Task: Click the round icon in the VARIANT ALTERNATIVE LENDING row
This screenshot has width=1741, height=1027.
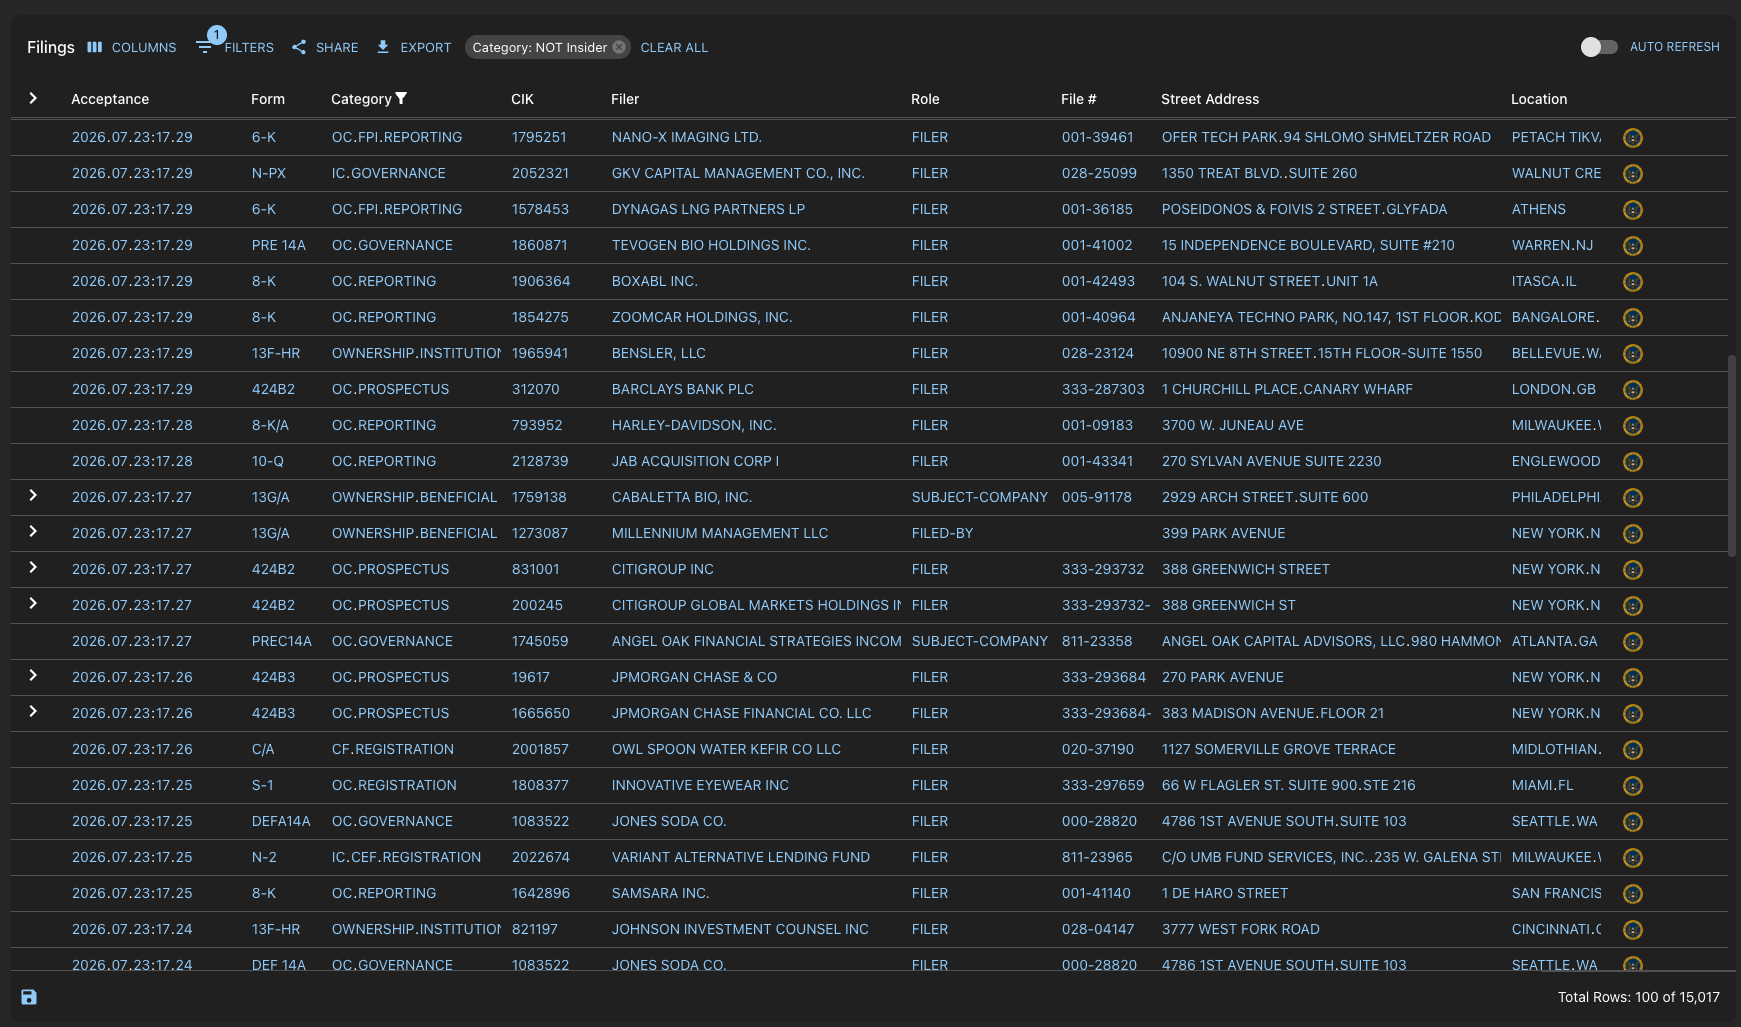Action: click(1633, 858)
